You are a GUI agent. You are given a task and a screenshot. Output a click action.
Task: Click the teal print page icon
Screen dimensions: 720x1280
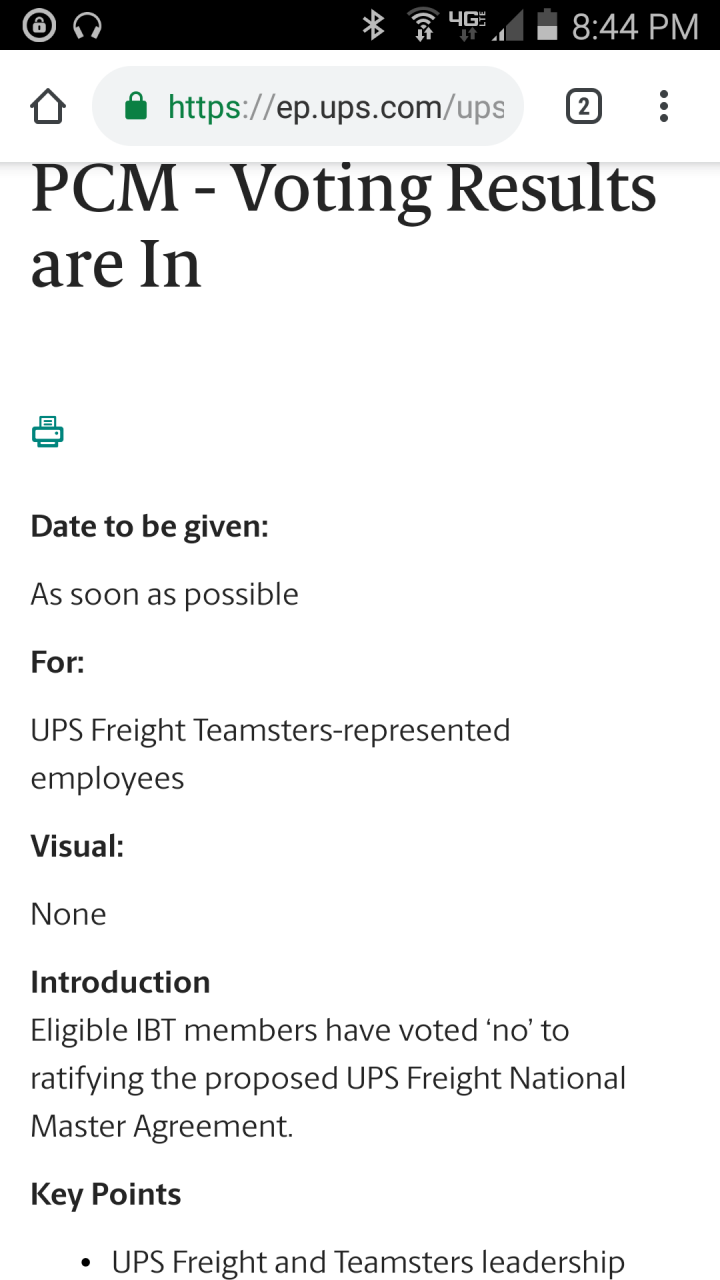pyautogui.click(x=47, y=431)
